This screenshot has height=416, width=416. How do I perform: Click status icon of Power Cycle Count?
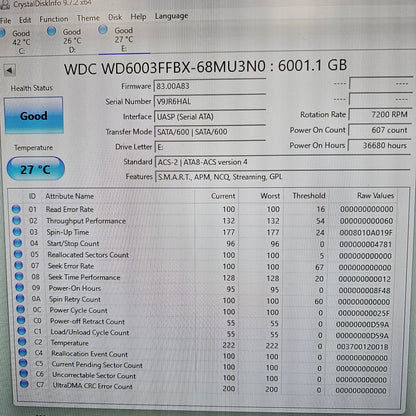coord(21,309)
